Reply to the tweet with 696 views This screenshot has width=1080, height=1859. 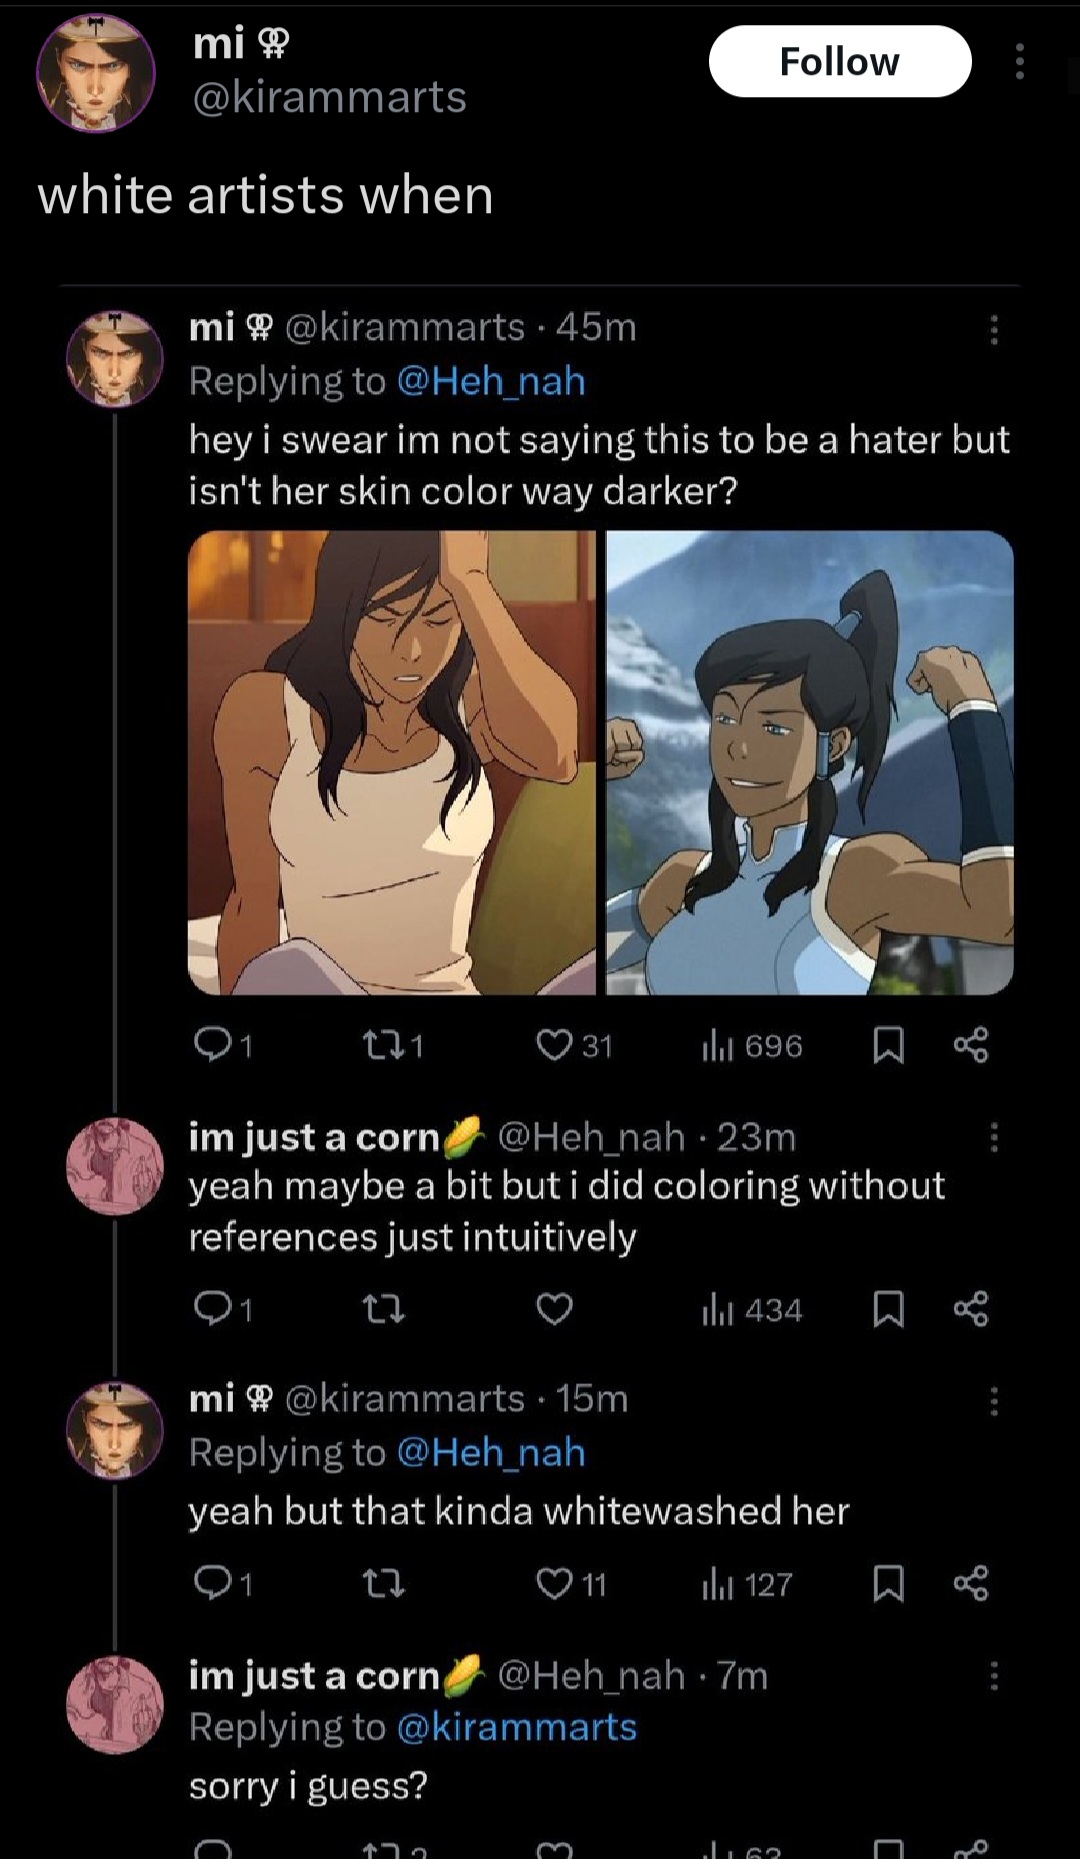coord(211,1045)
